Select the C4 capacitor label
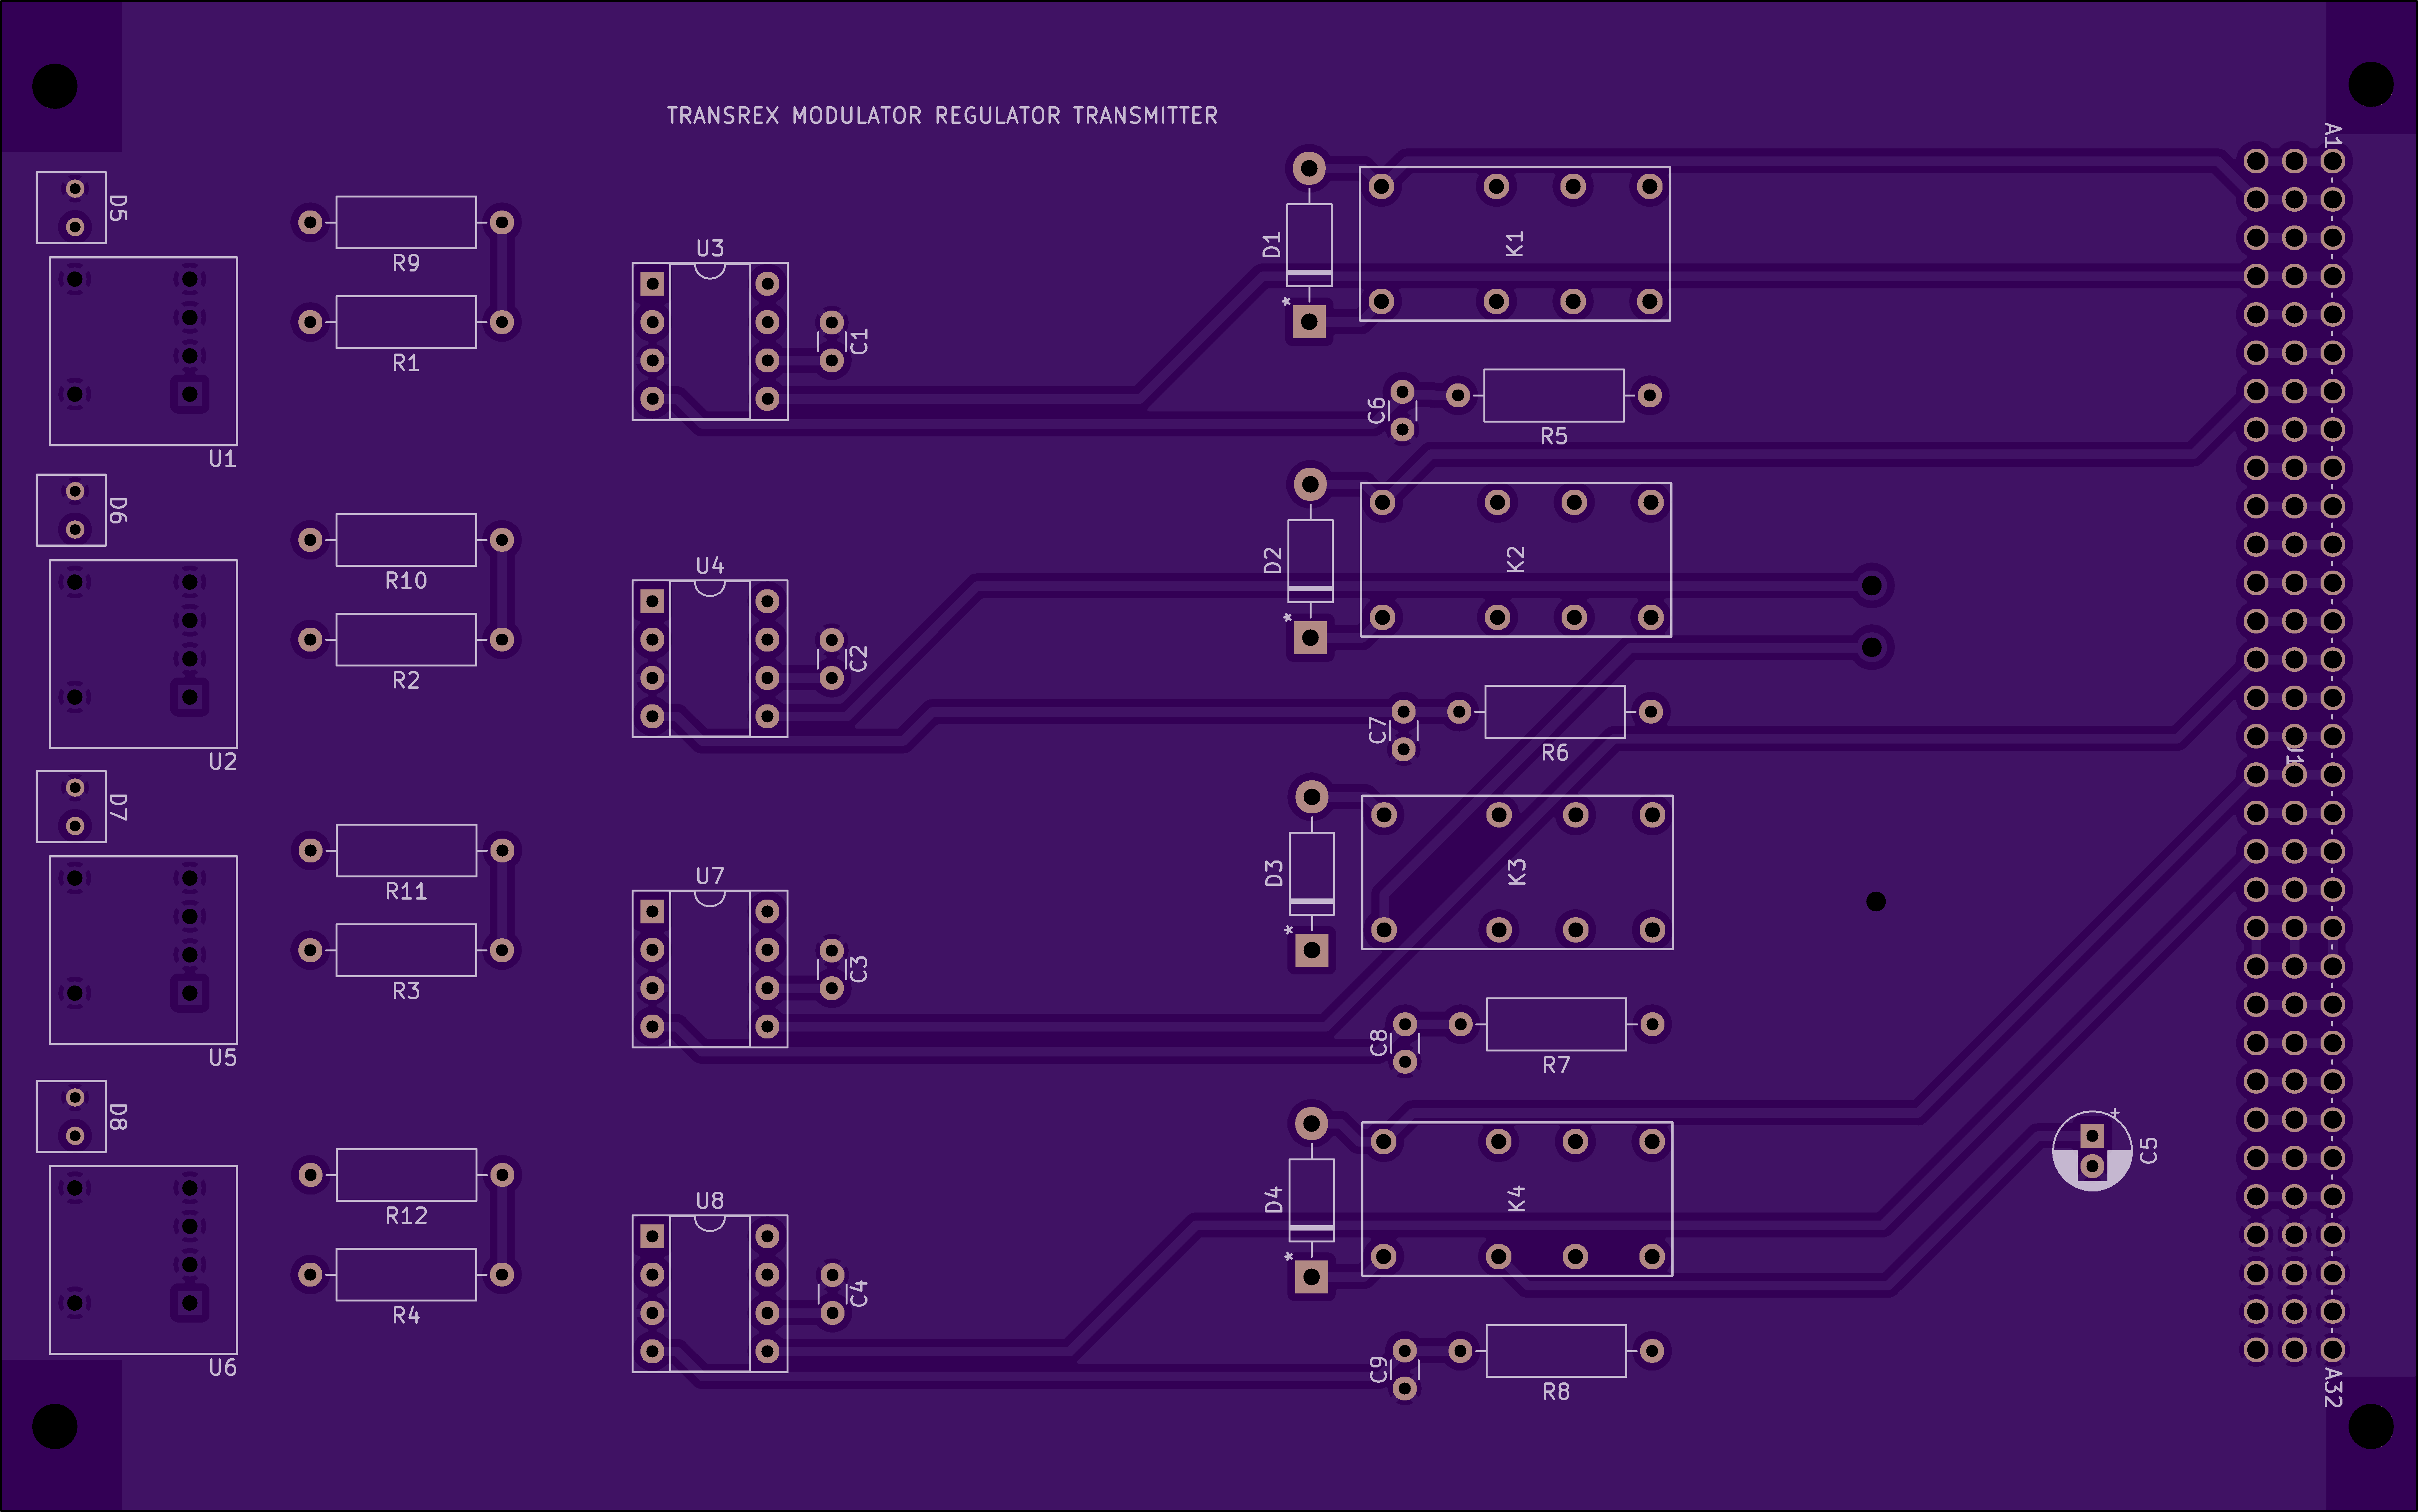Image resolution: width=2418 pixels, height=1512 pixels. [x=859, y=1293]
